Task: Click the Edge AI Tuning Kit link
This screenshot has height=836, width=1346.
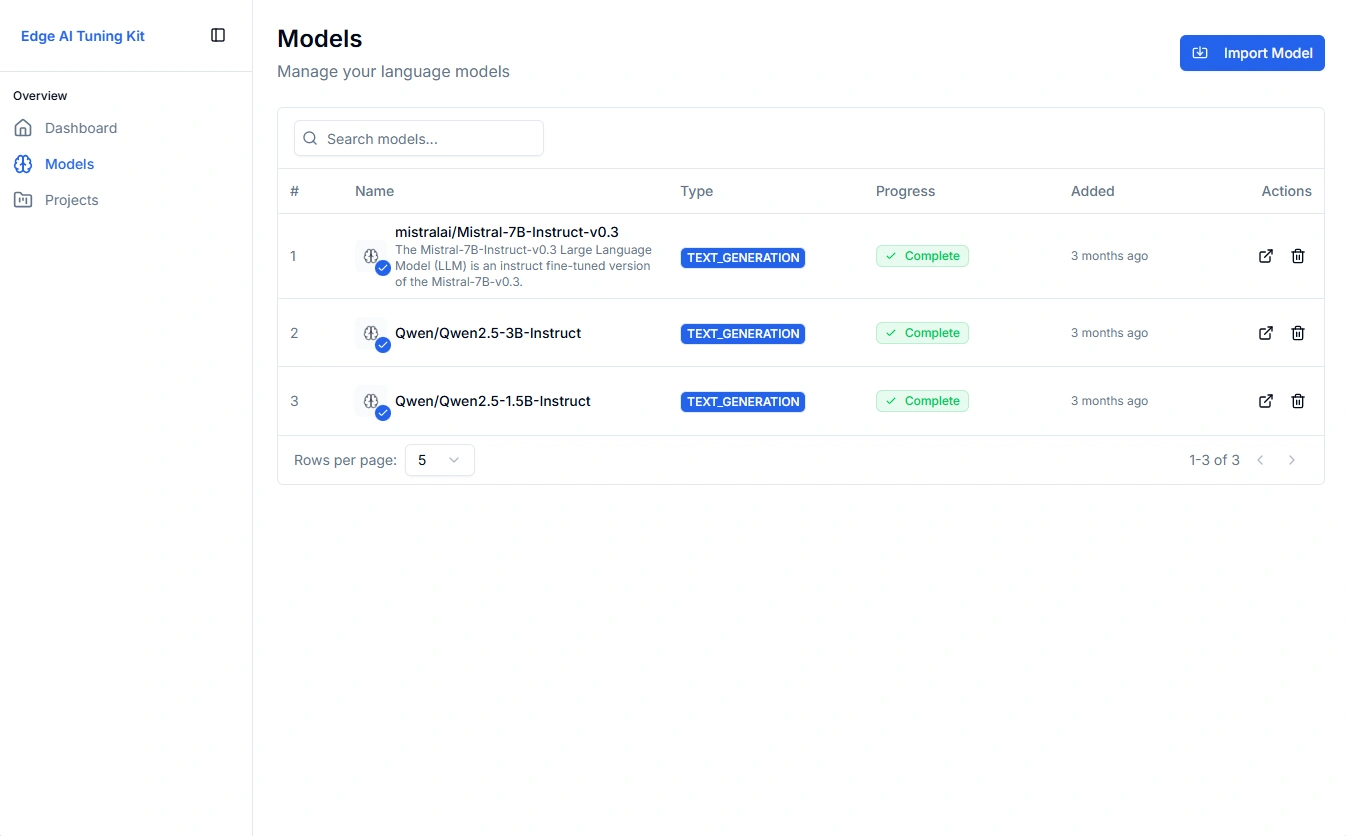Action: pyautogui.click(x=82, y=35)
